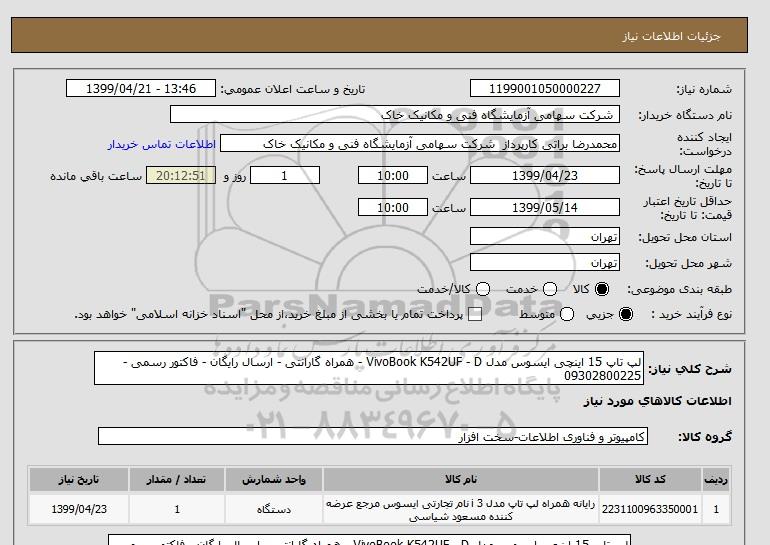Viewport: 770px width, 545px height.
Task: Click the delivery city تهران field
Action: pos(545,262)
